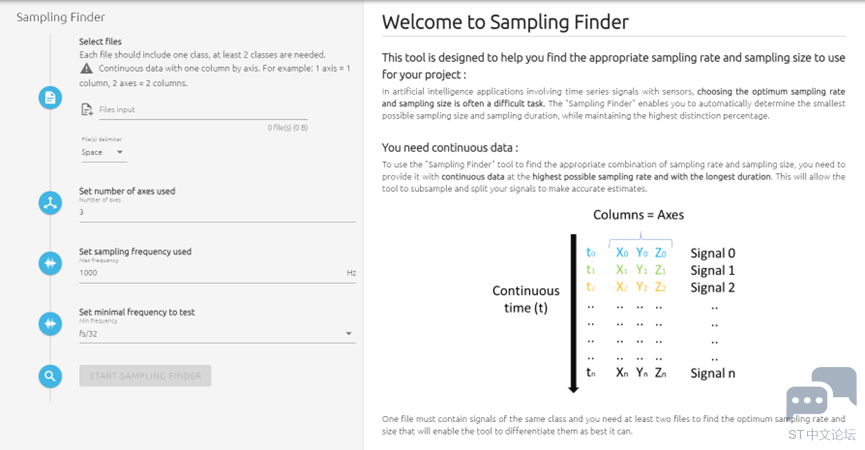This screenshot has width=865, height=450.
Task: Click the delimiter dropdown arrow
Action: (120, 152)
